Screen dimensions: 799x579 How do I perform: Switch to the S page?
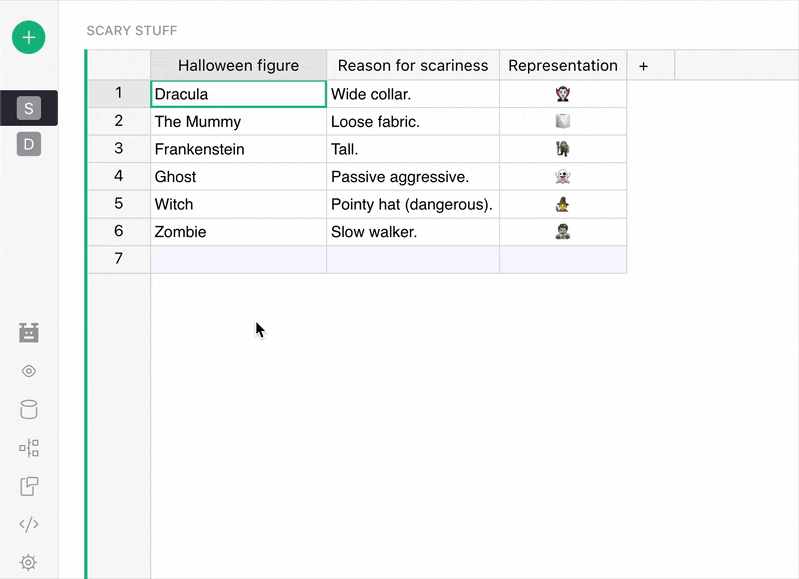pos(29,108)
